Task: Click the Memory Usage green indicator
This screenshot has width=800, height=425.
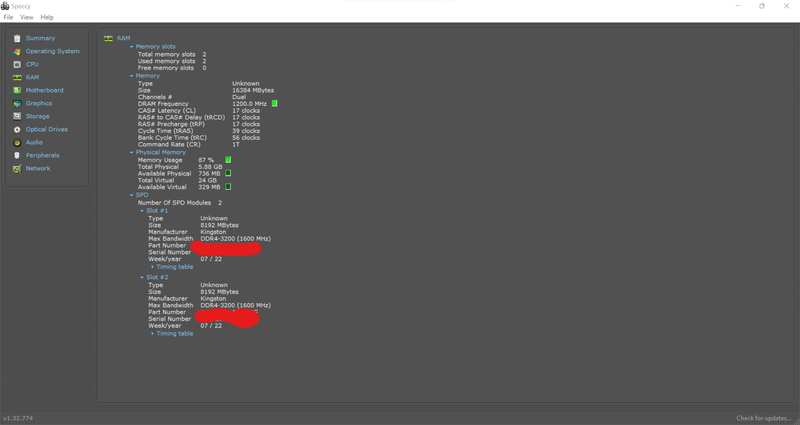Action: pyautogui.click(x=228, y=160)
